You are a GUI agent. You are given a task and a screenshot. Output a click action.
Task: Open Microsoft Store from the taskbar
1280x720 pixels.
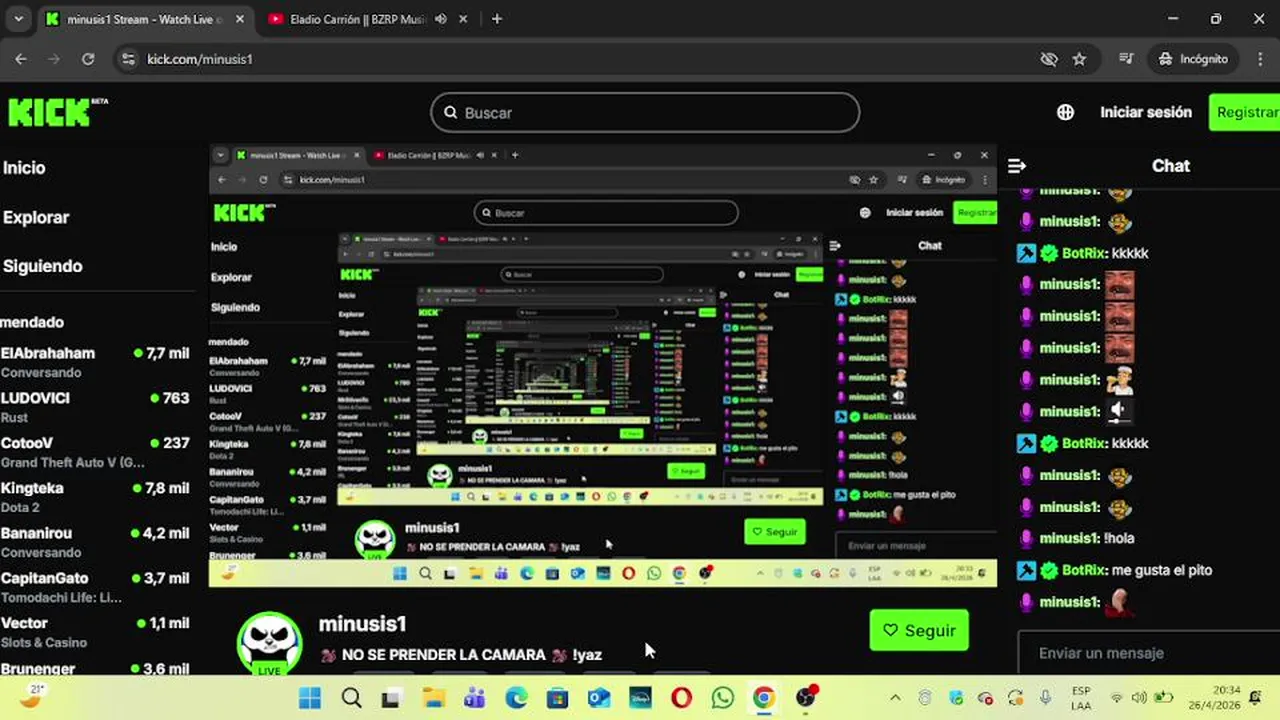coord(557,698)
